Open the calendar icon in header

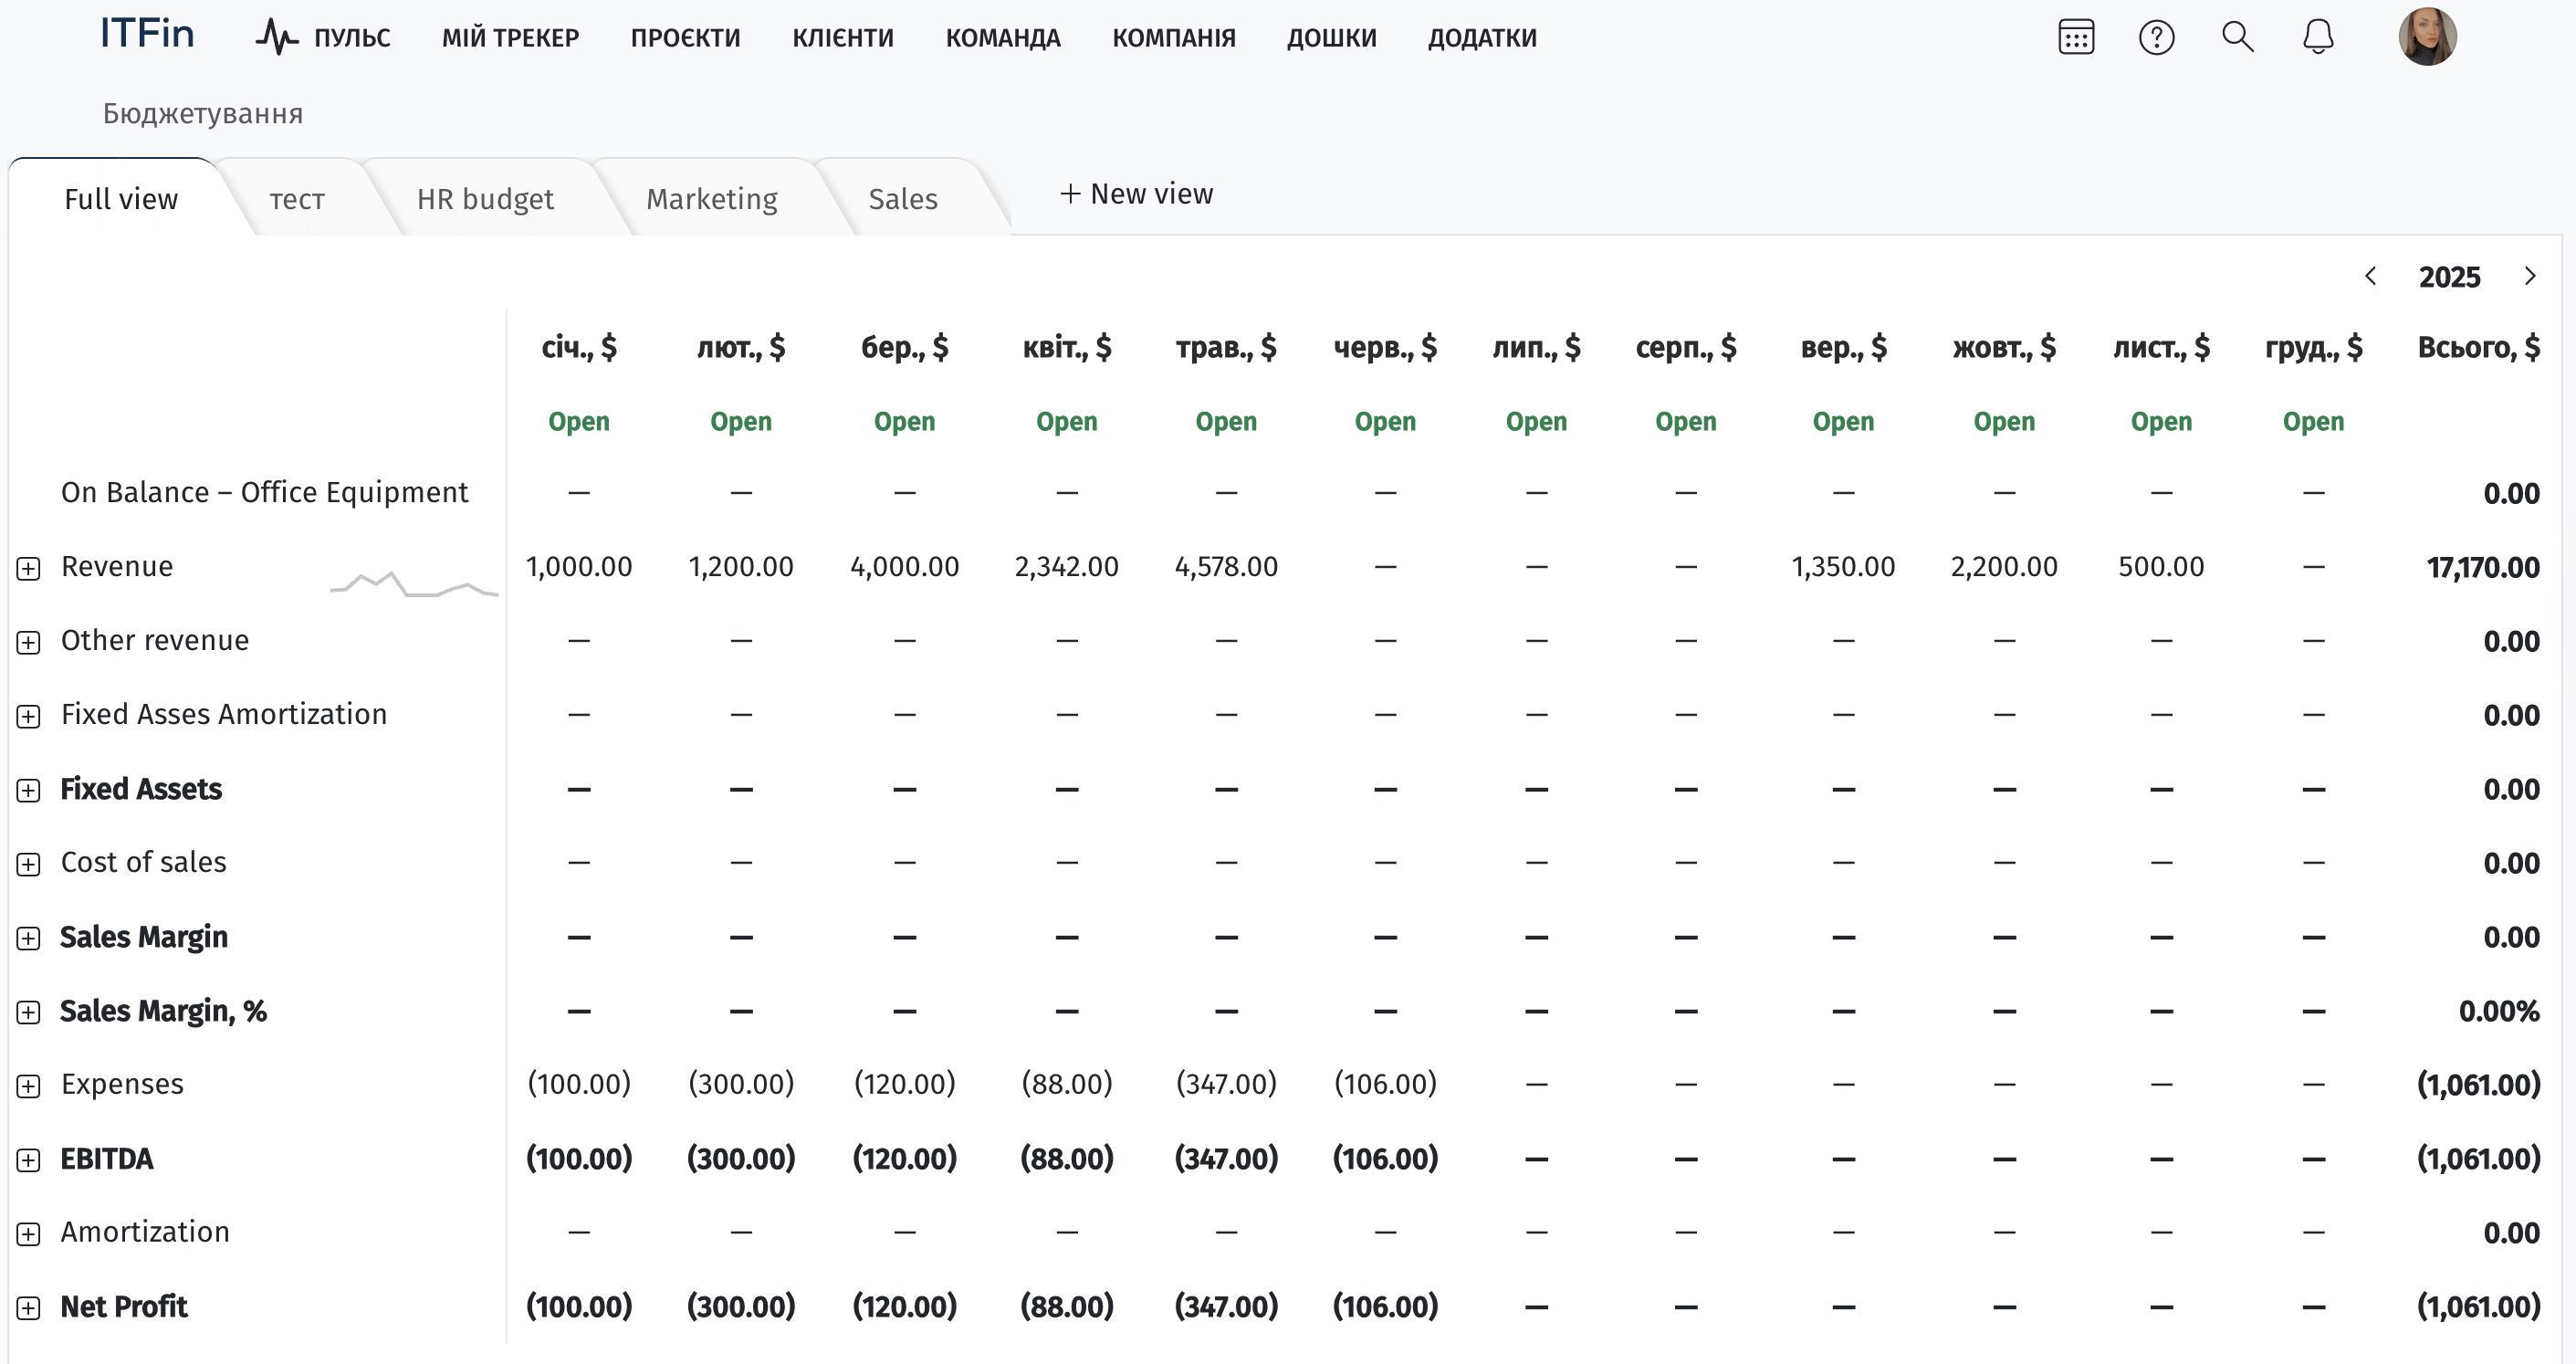tap(2076, 38)
